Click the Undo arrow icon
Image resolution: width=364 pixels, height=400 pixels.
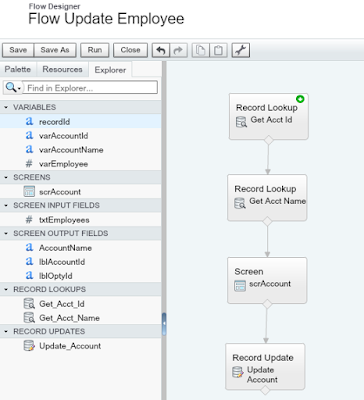[x=161, y=50]
